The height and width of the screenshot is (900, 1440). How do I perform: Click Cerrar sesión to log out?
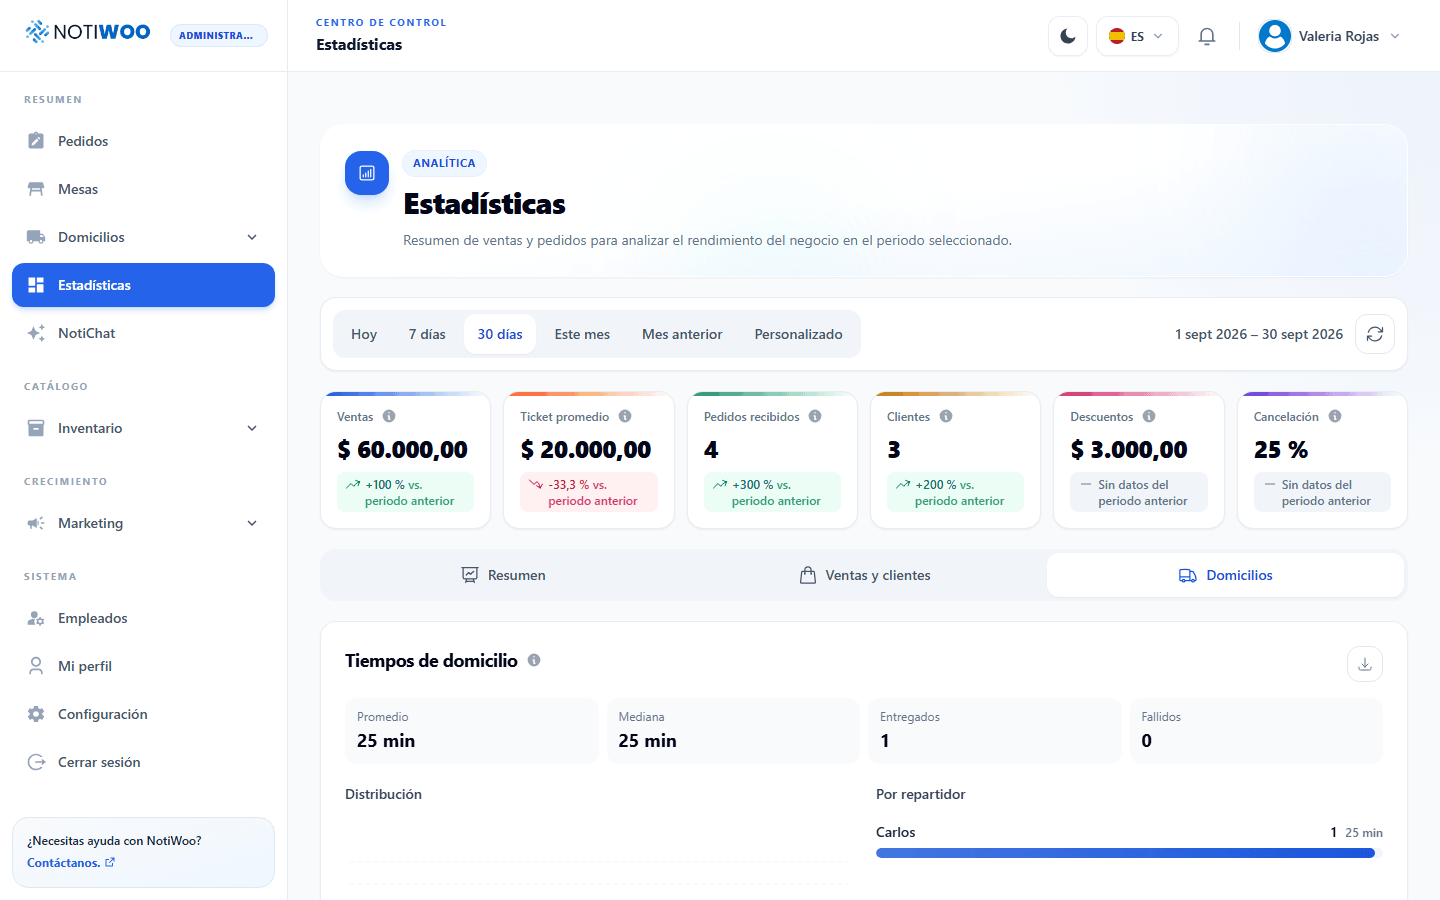143,762
